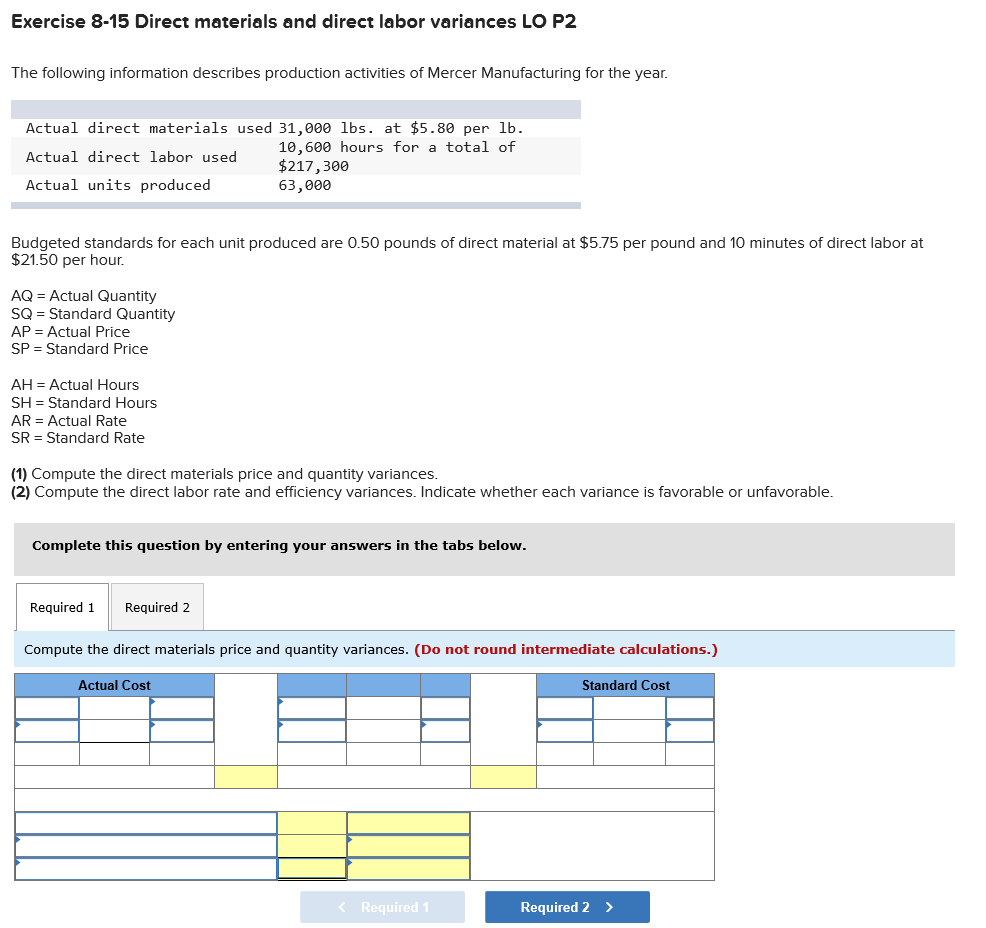The width and height of the screenshot is (986, 928).
Task: Click the 'AQ = Actual Quantity' definition
Action: (84, 296)
